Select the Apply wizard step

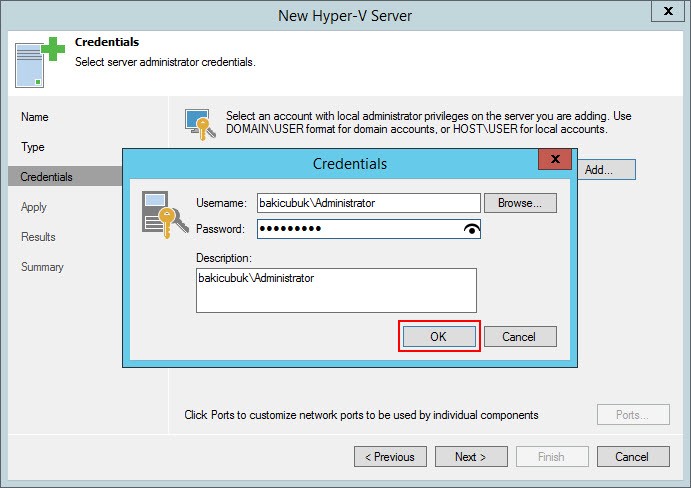(x=33, y=207)
